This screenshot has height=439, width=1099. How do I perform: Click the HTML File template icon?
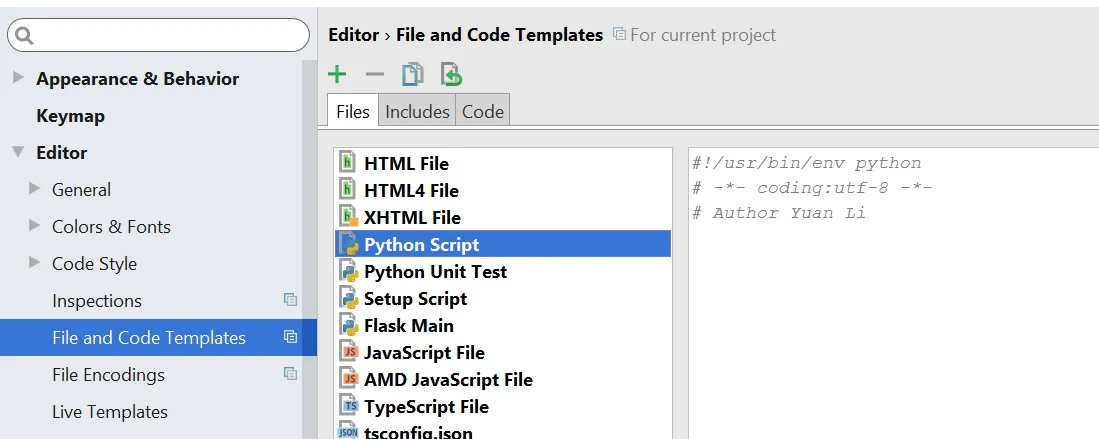(x=348, y=163)
